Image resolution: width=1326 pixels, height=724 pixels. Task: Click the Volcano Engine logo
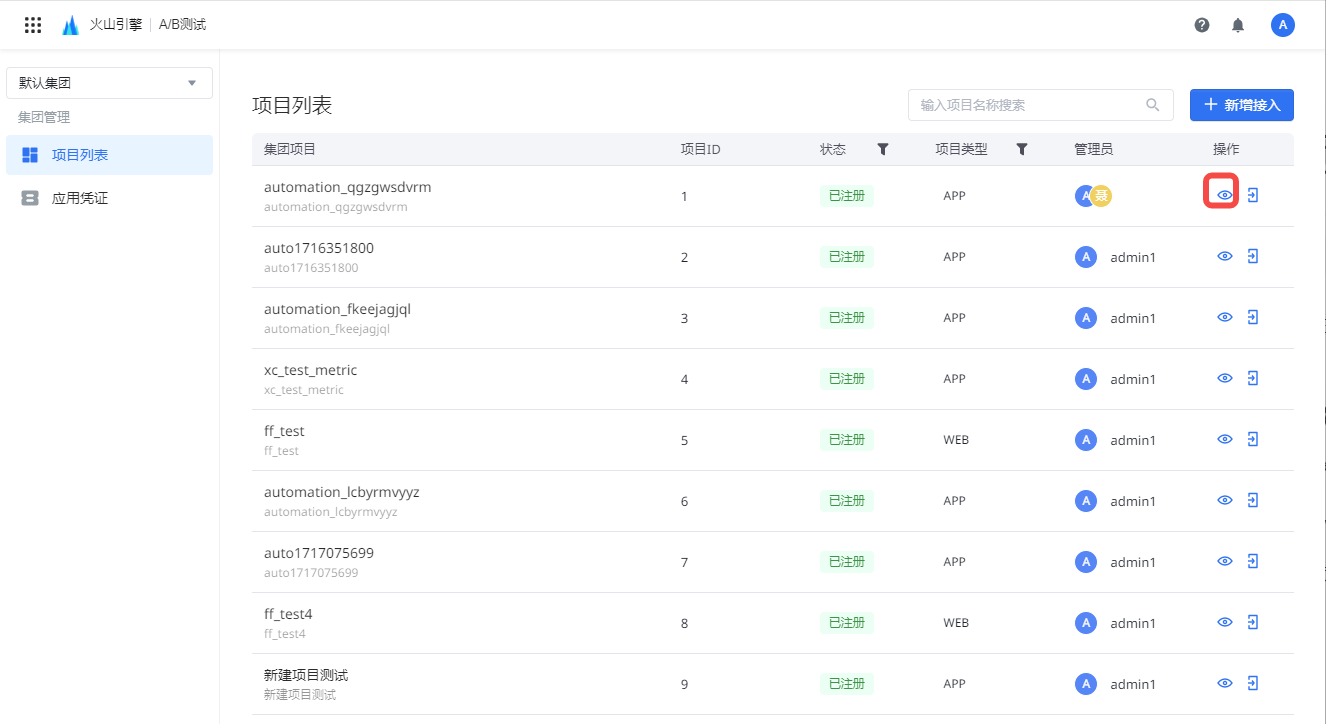coord(70,25)
